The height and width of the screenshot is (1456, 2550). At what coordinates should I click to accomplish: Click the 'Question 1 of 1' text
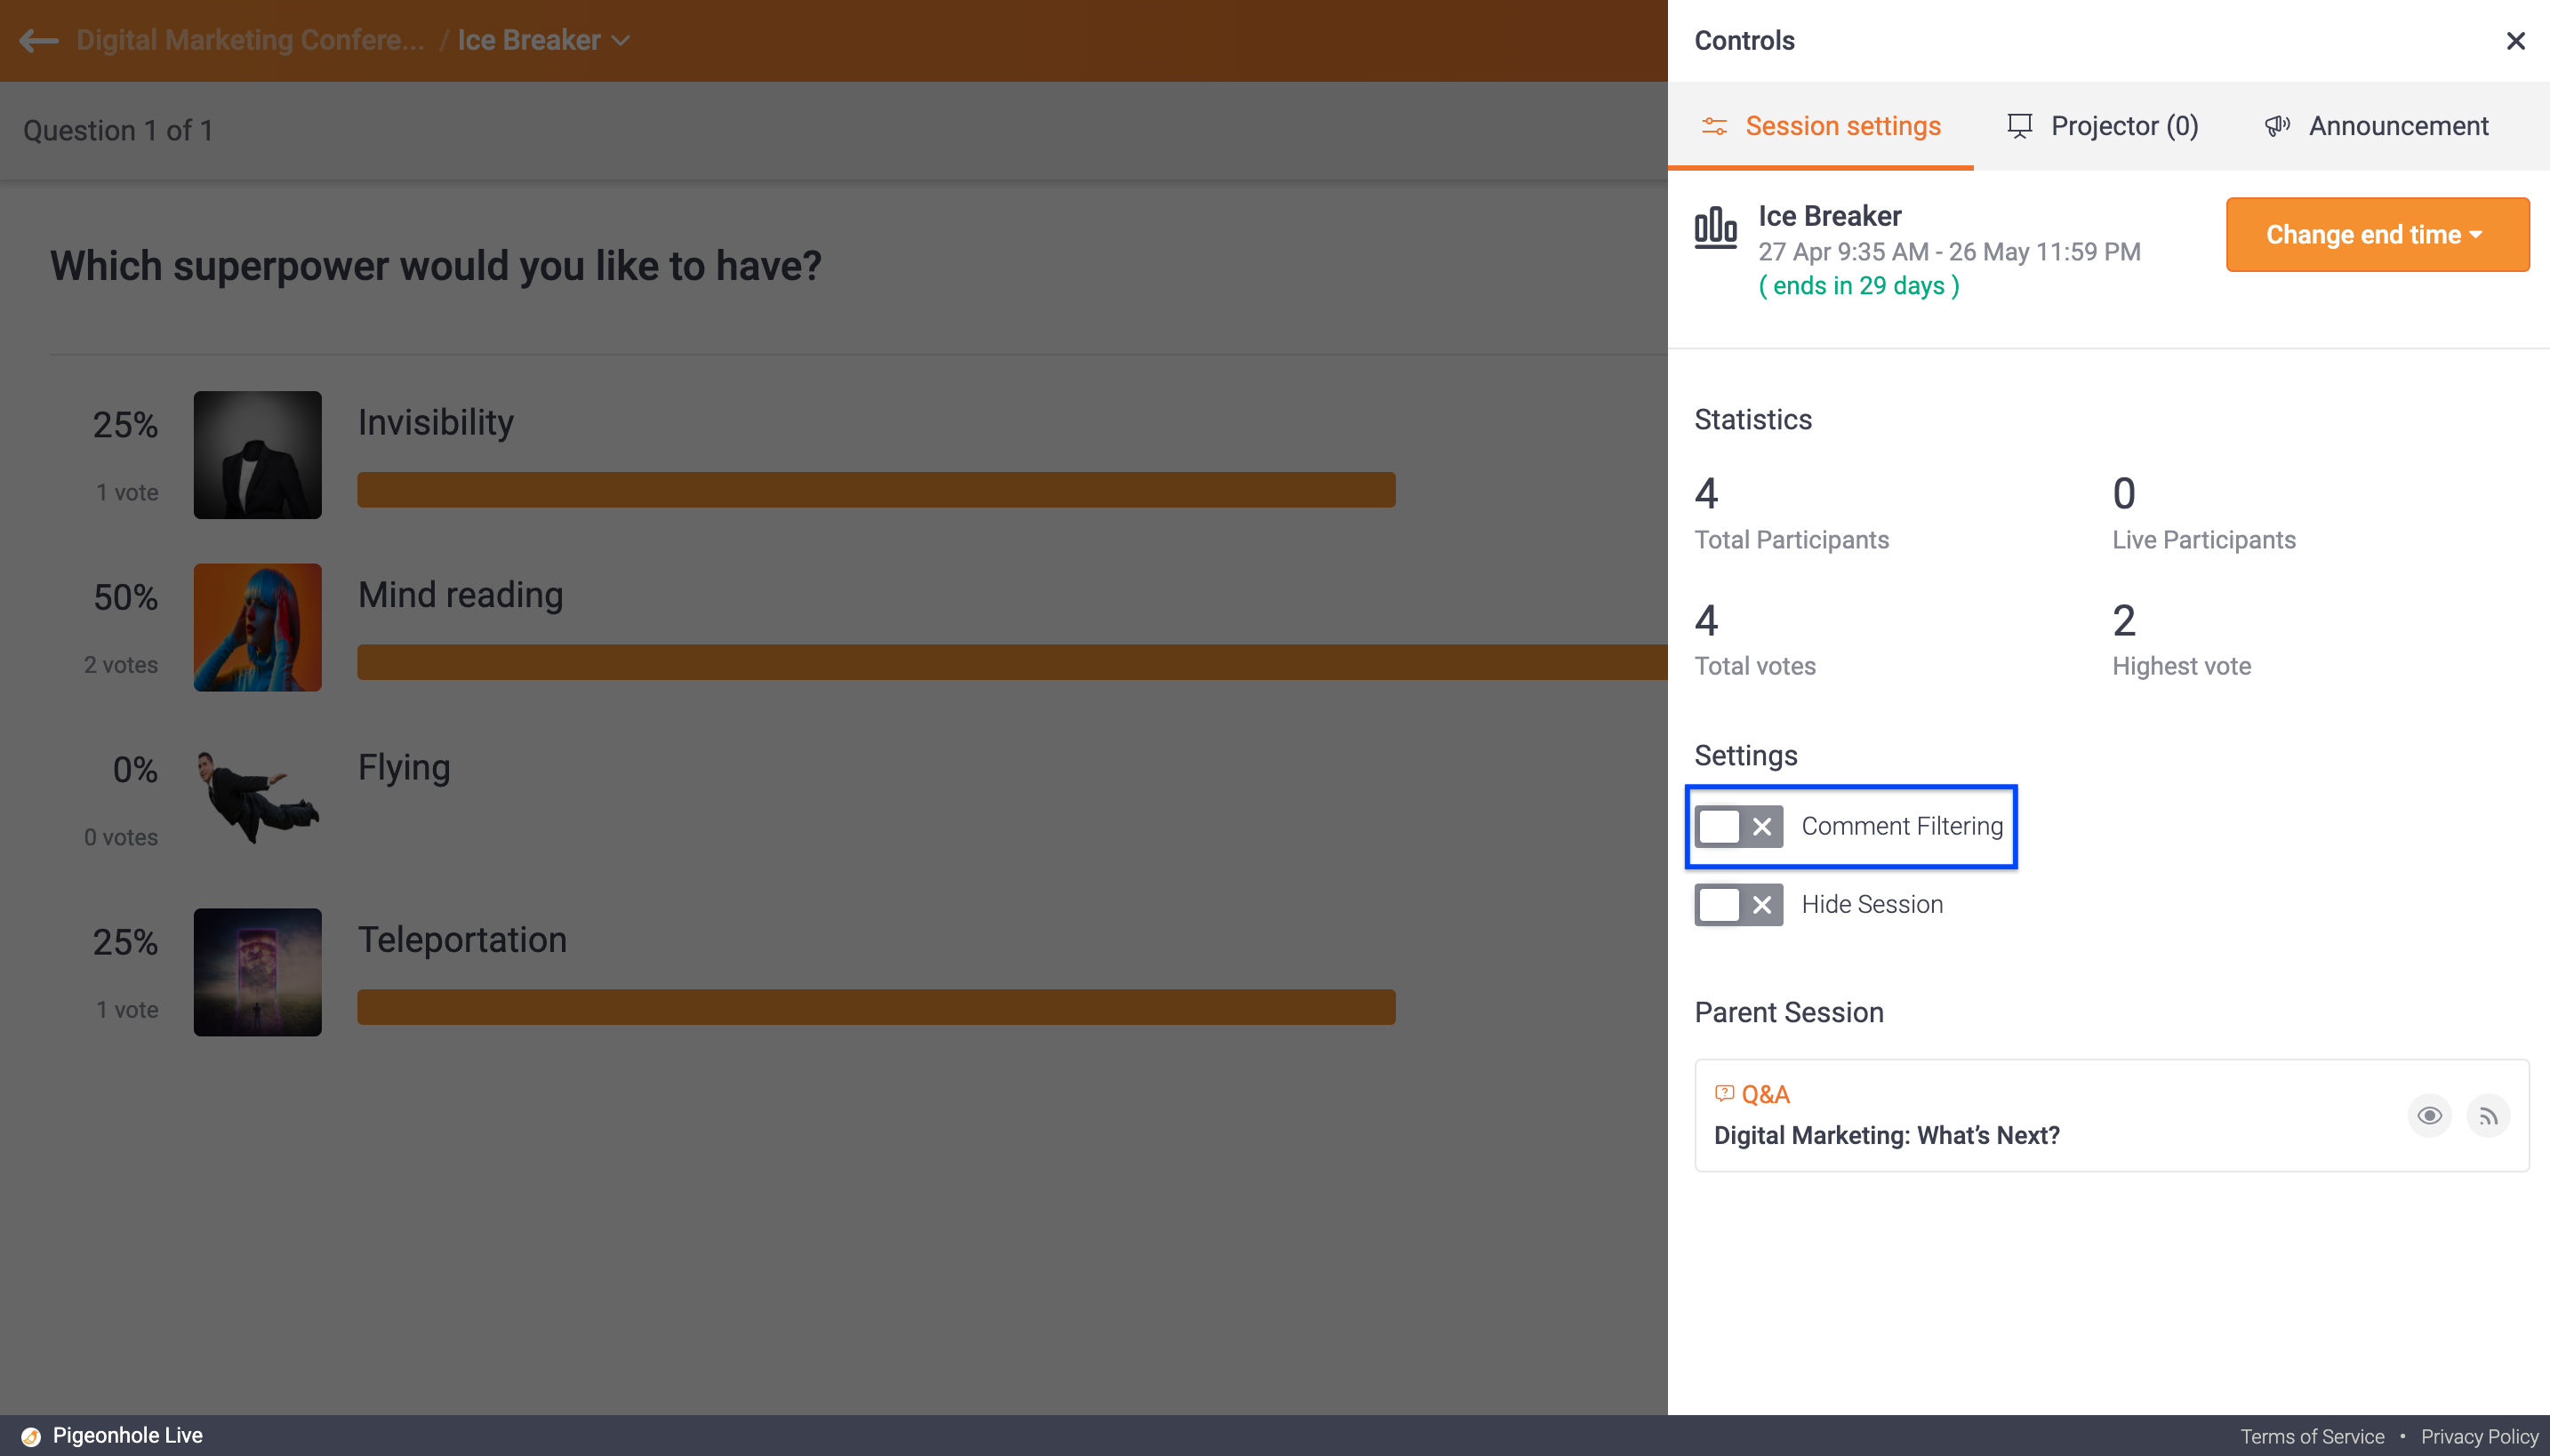point(118,130)
